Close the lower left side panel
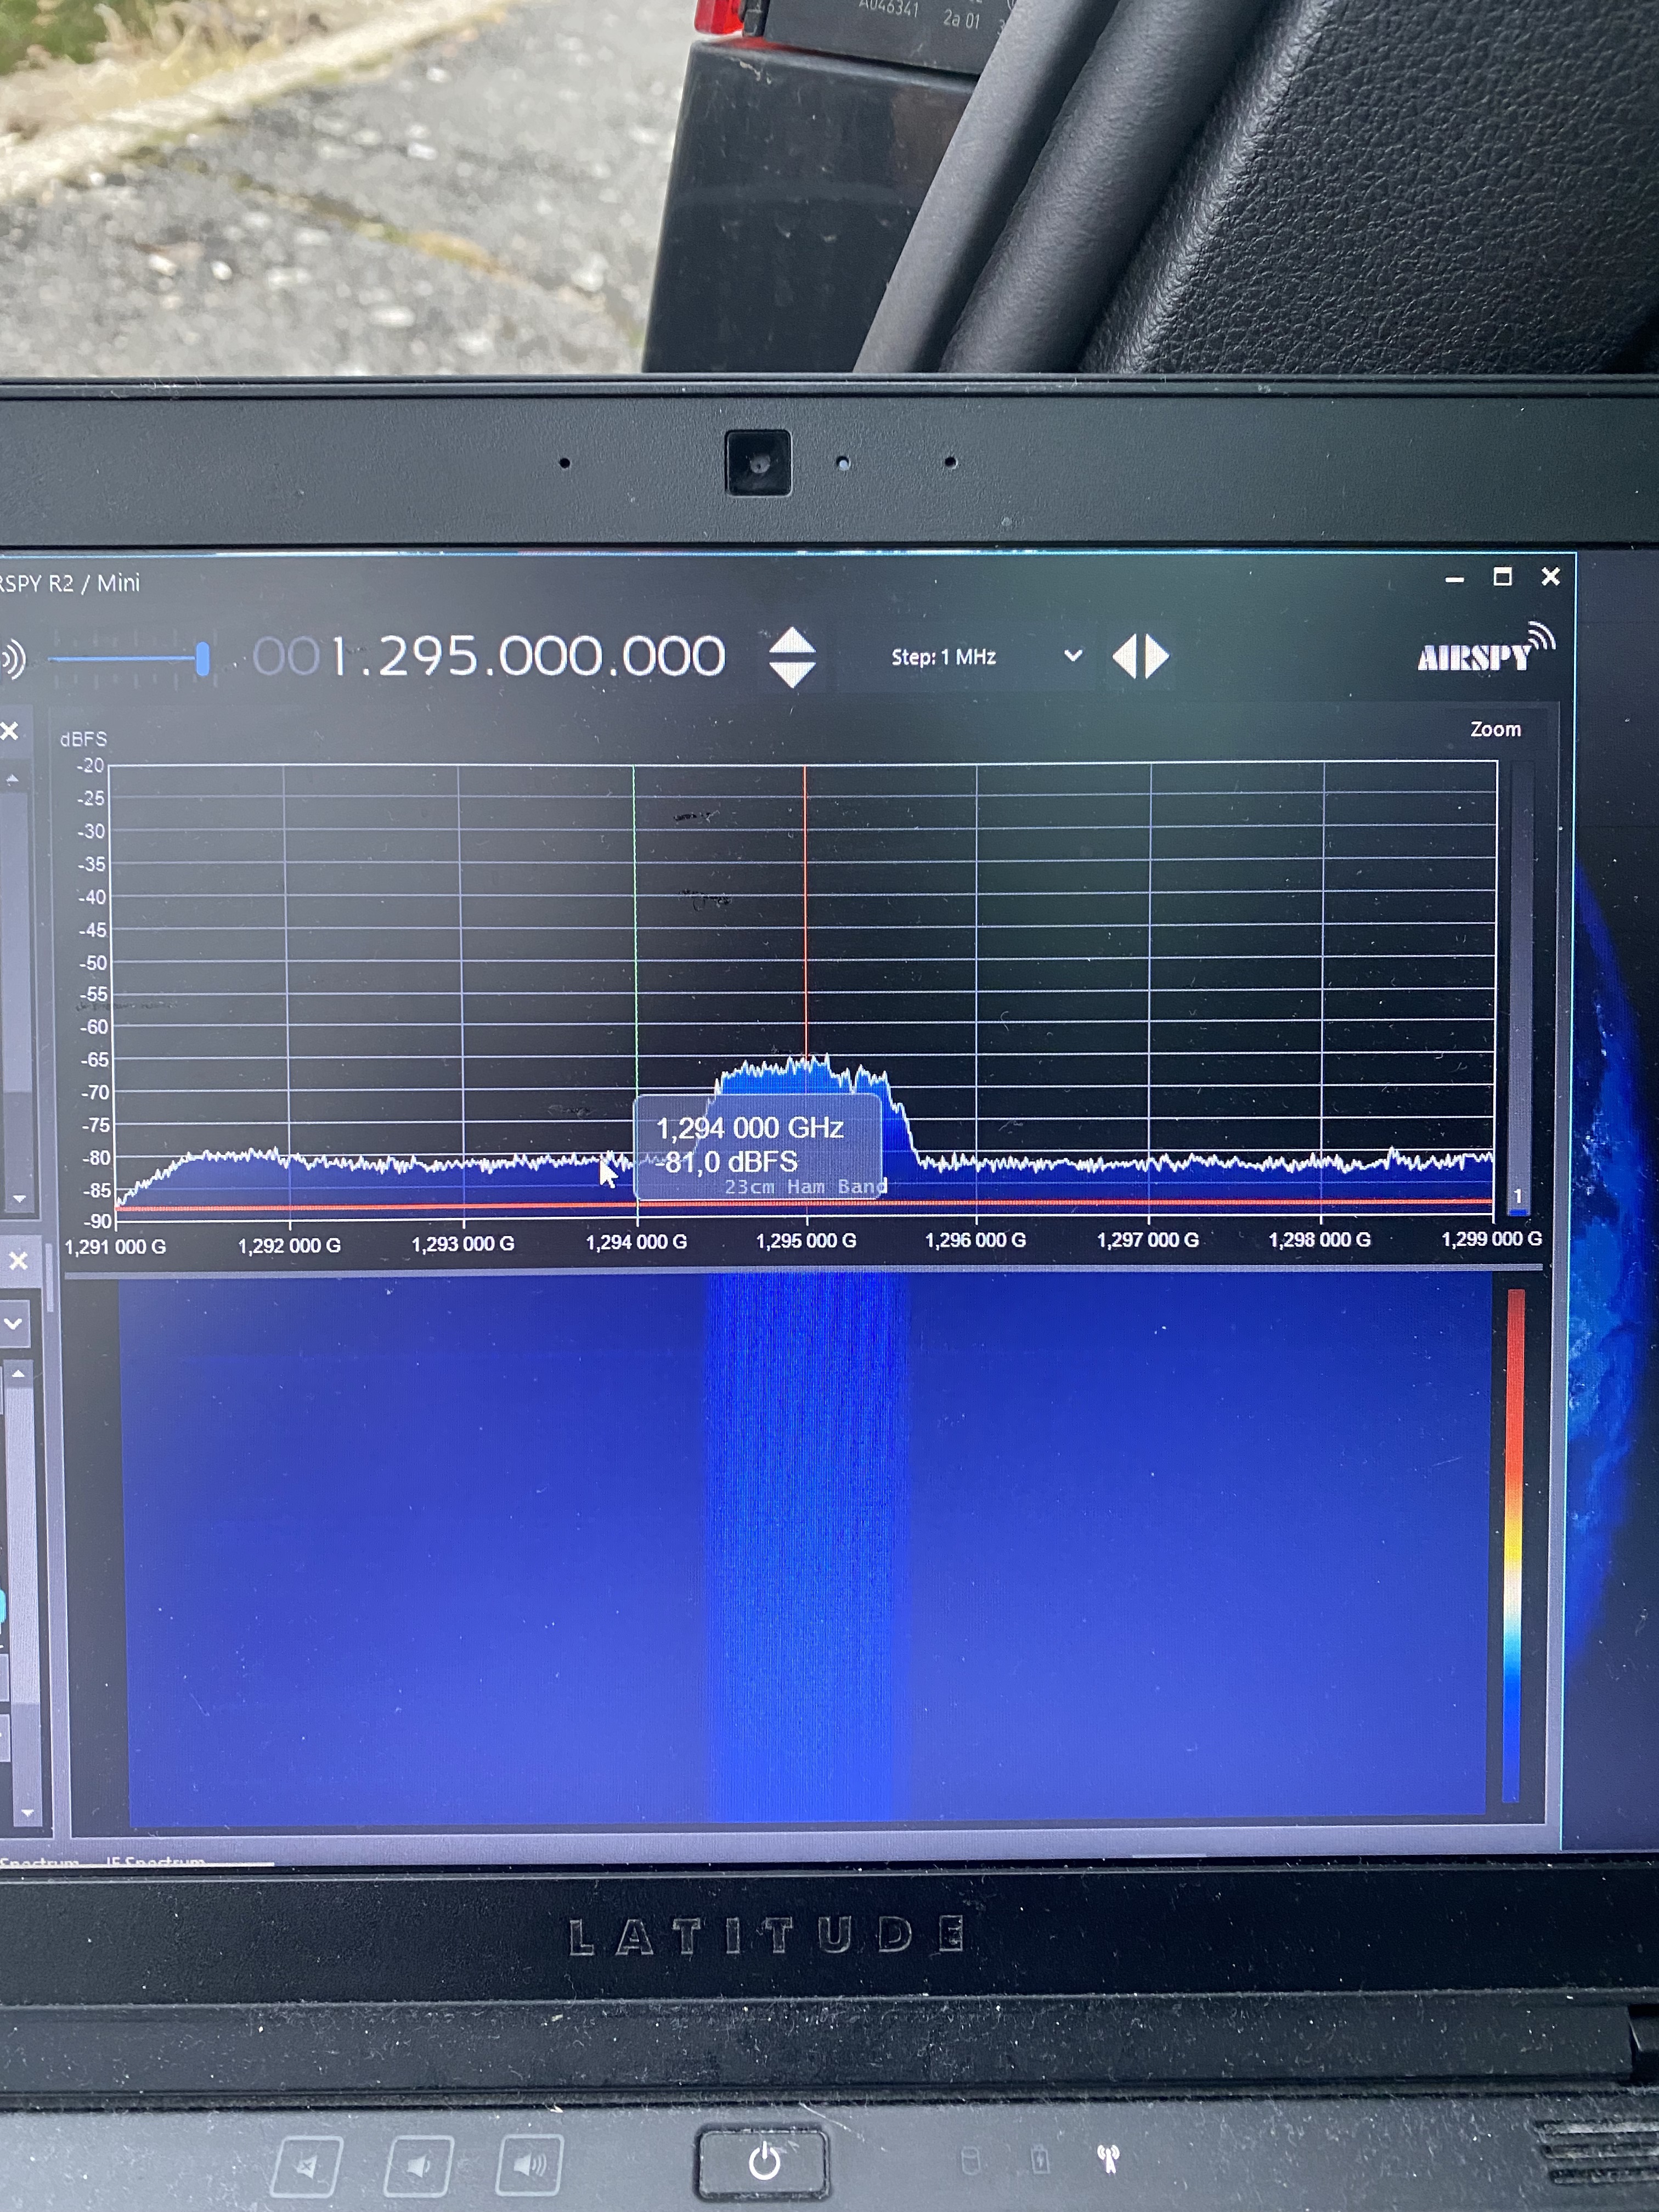1659x2212 pixels. pyautogui.click(x=18, y=1261)
